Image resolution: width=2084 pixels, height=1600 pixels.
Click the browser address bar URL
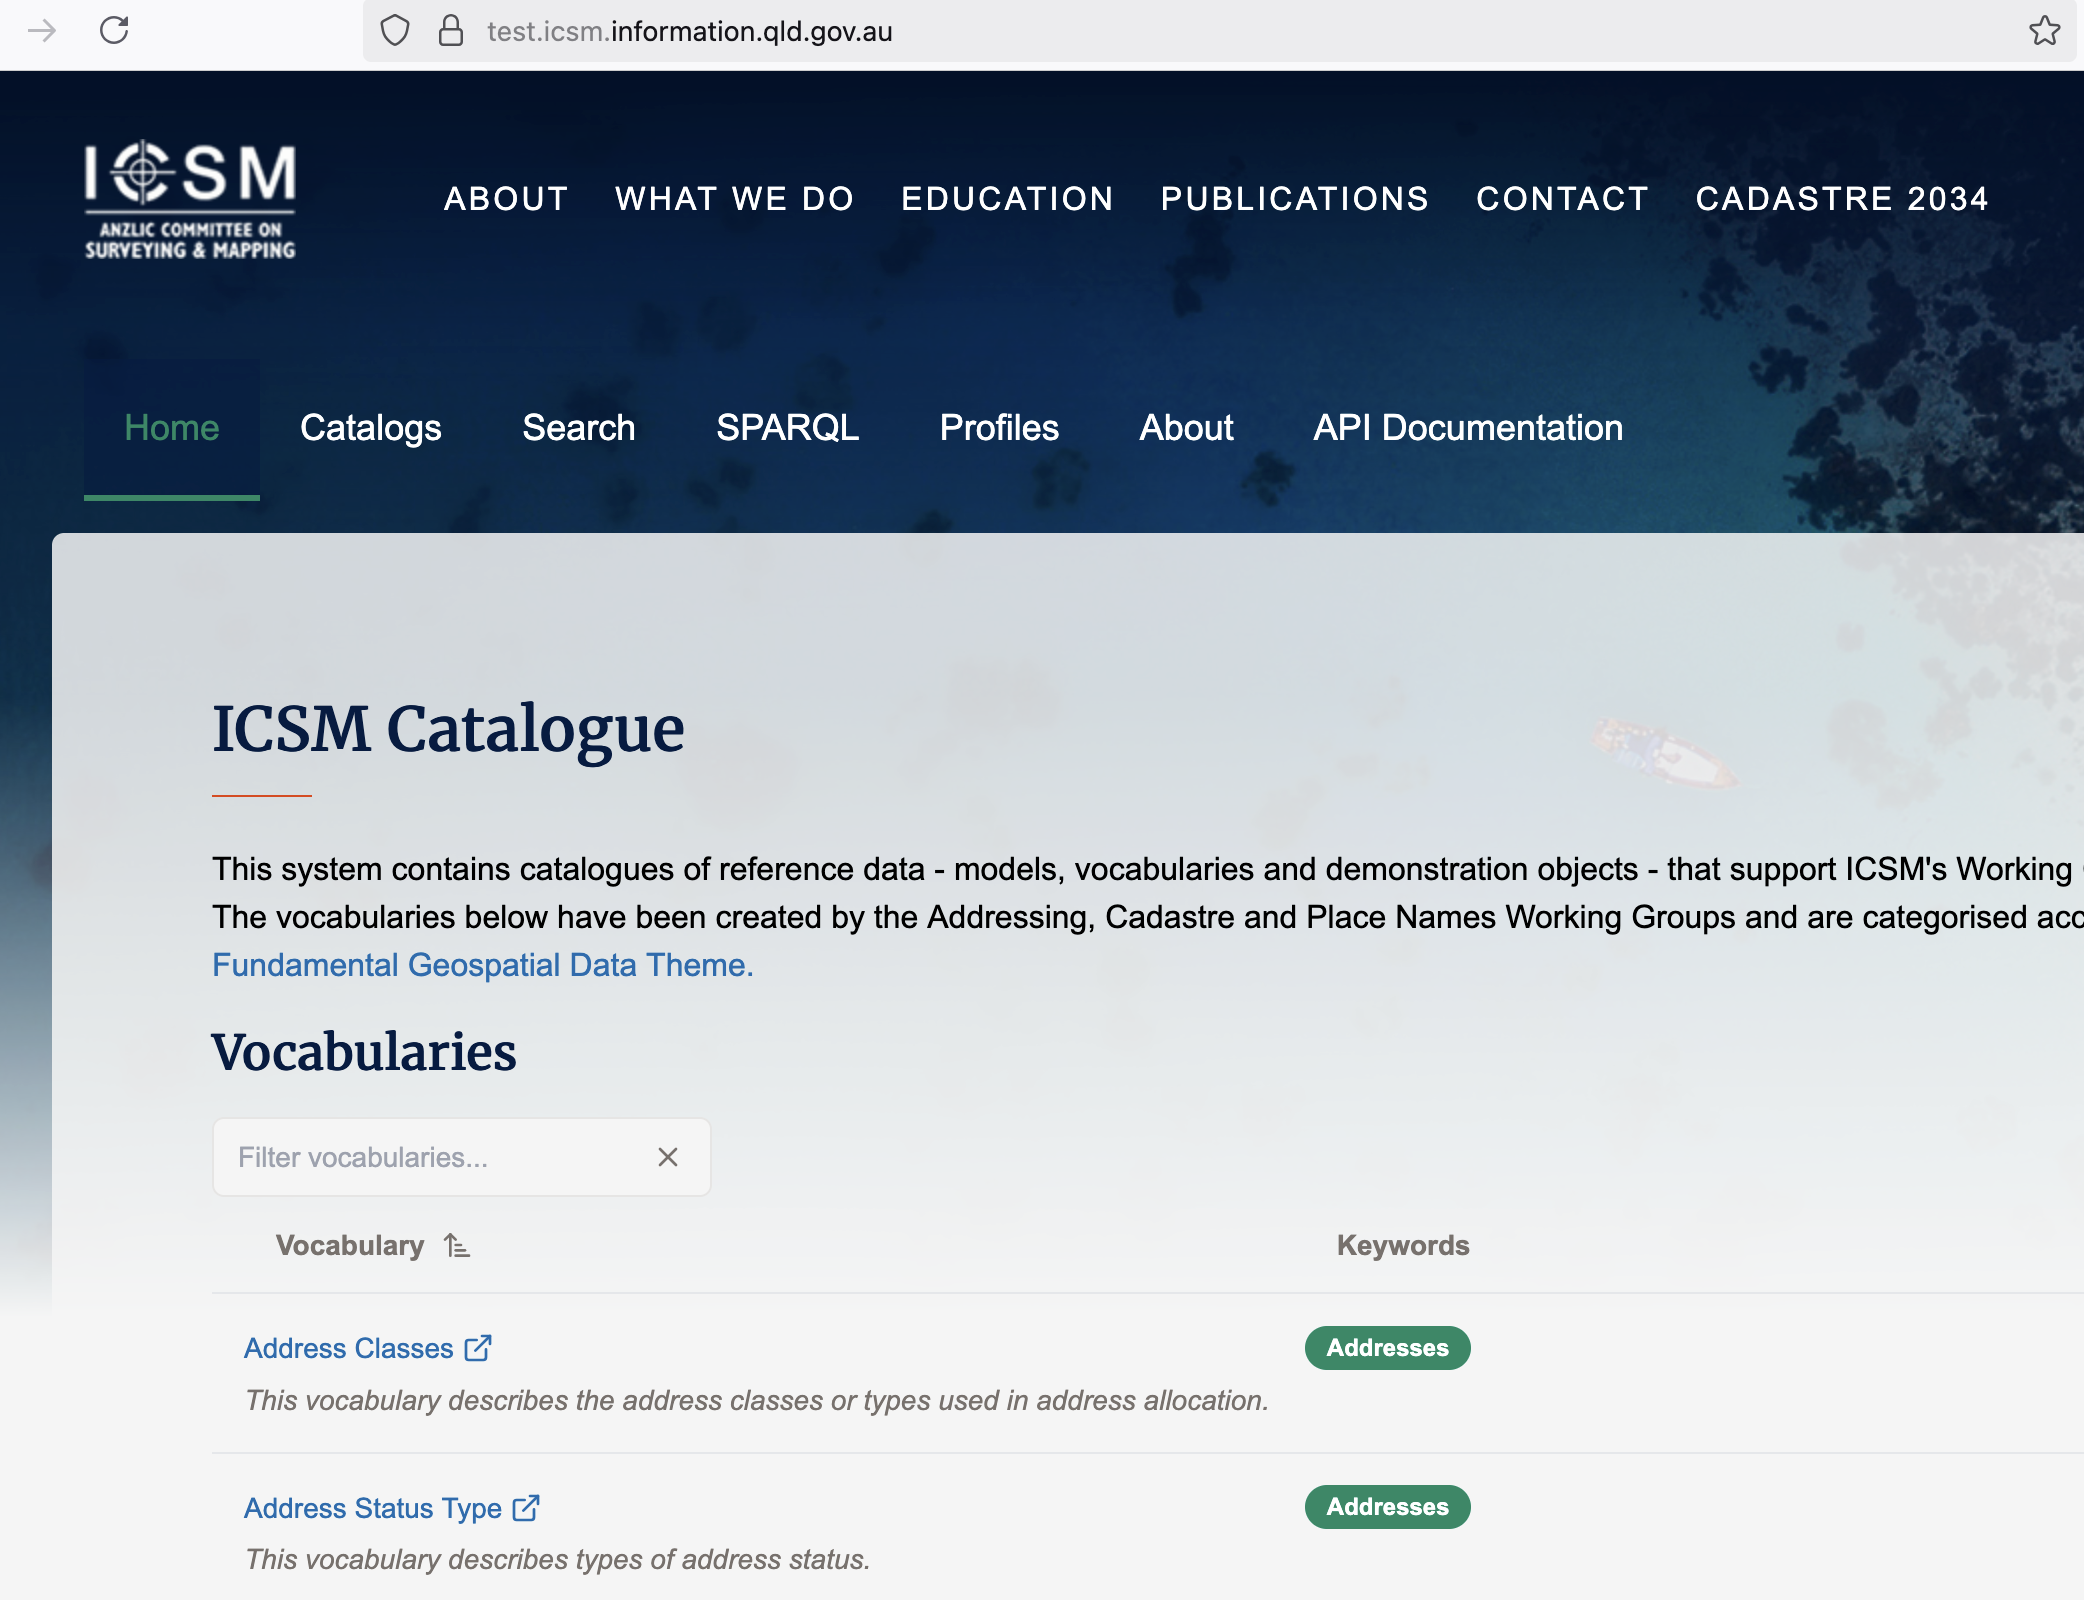(690, 32)
